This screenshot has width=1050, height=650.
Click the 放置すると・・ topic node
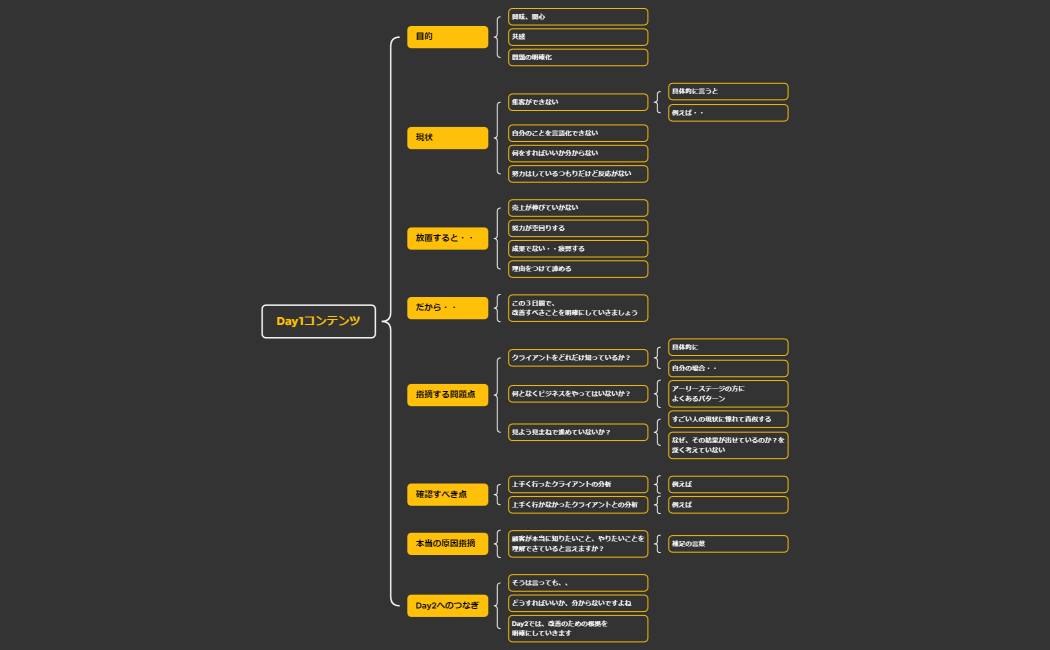click(x=447, y=238)
